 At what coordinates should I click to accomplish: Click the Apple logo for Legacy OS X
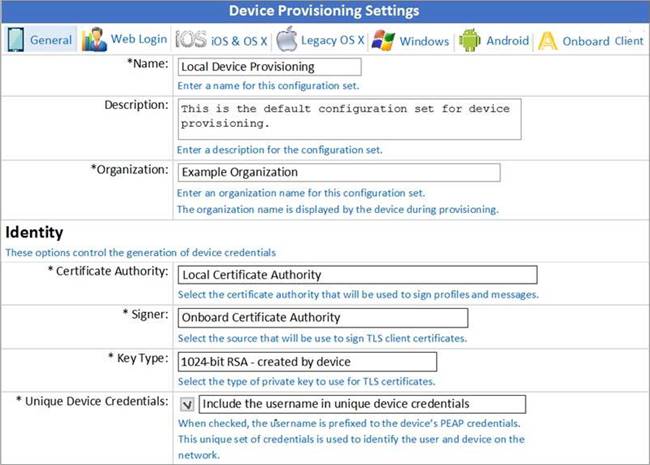coord(287,41)
